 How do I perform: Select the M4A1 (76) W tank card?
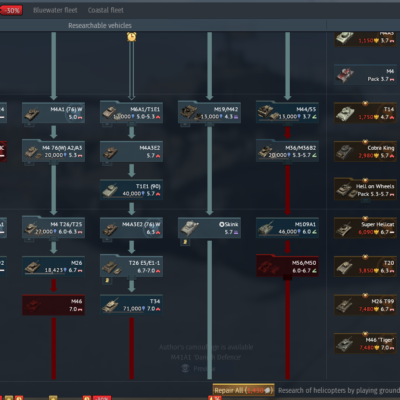tap(53, 113)
